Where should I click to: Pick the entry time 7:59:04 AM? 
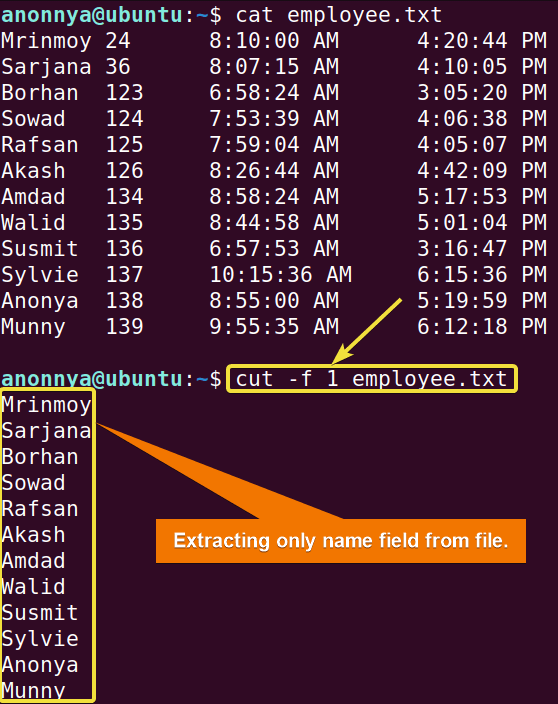(x=274, y=145)
